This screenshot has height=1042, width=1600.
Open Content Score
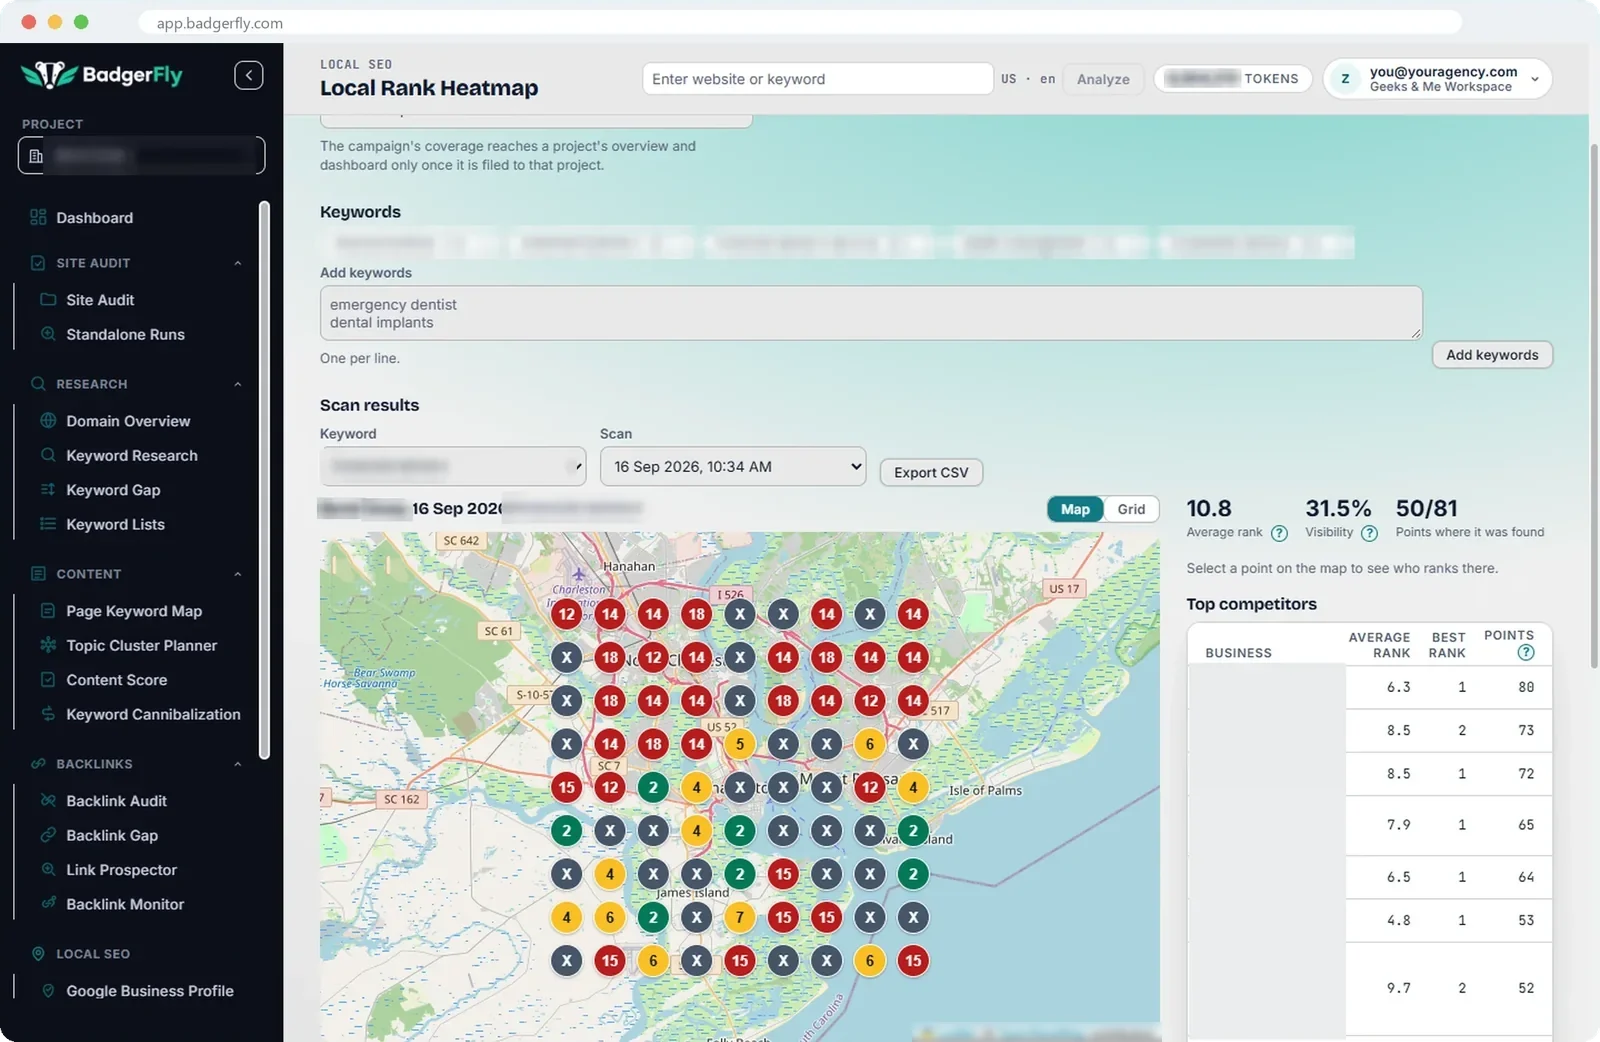(x=116, y=680)
